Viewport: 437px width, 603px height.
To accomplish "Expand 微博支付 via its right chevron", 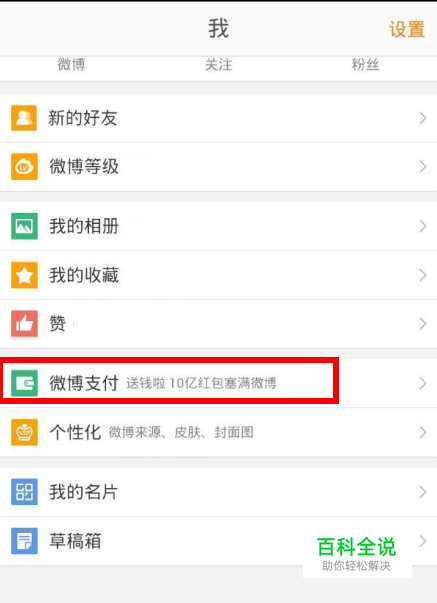I will click(x=423, y=383).
